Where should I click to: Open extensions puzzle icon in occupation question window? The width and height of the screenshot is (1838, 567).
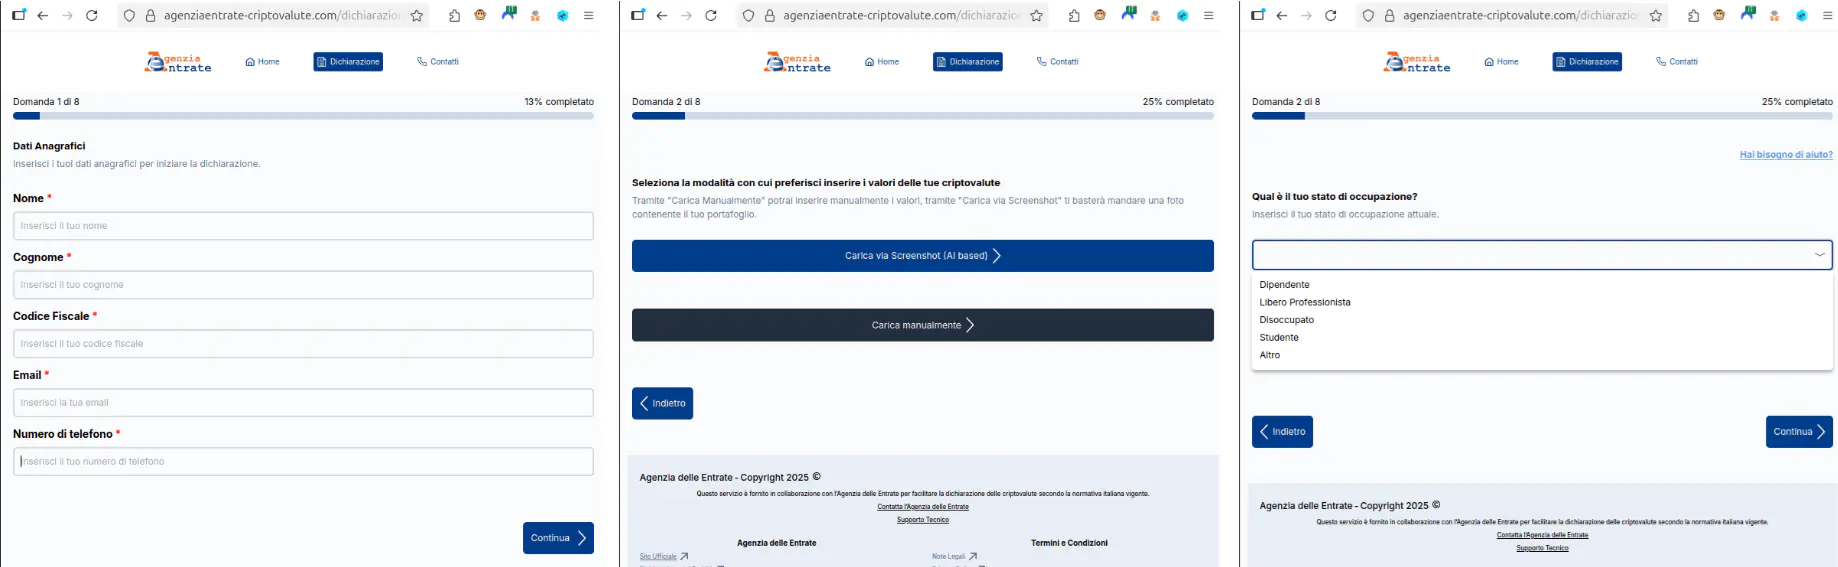1693,16
